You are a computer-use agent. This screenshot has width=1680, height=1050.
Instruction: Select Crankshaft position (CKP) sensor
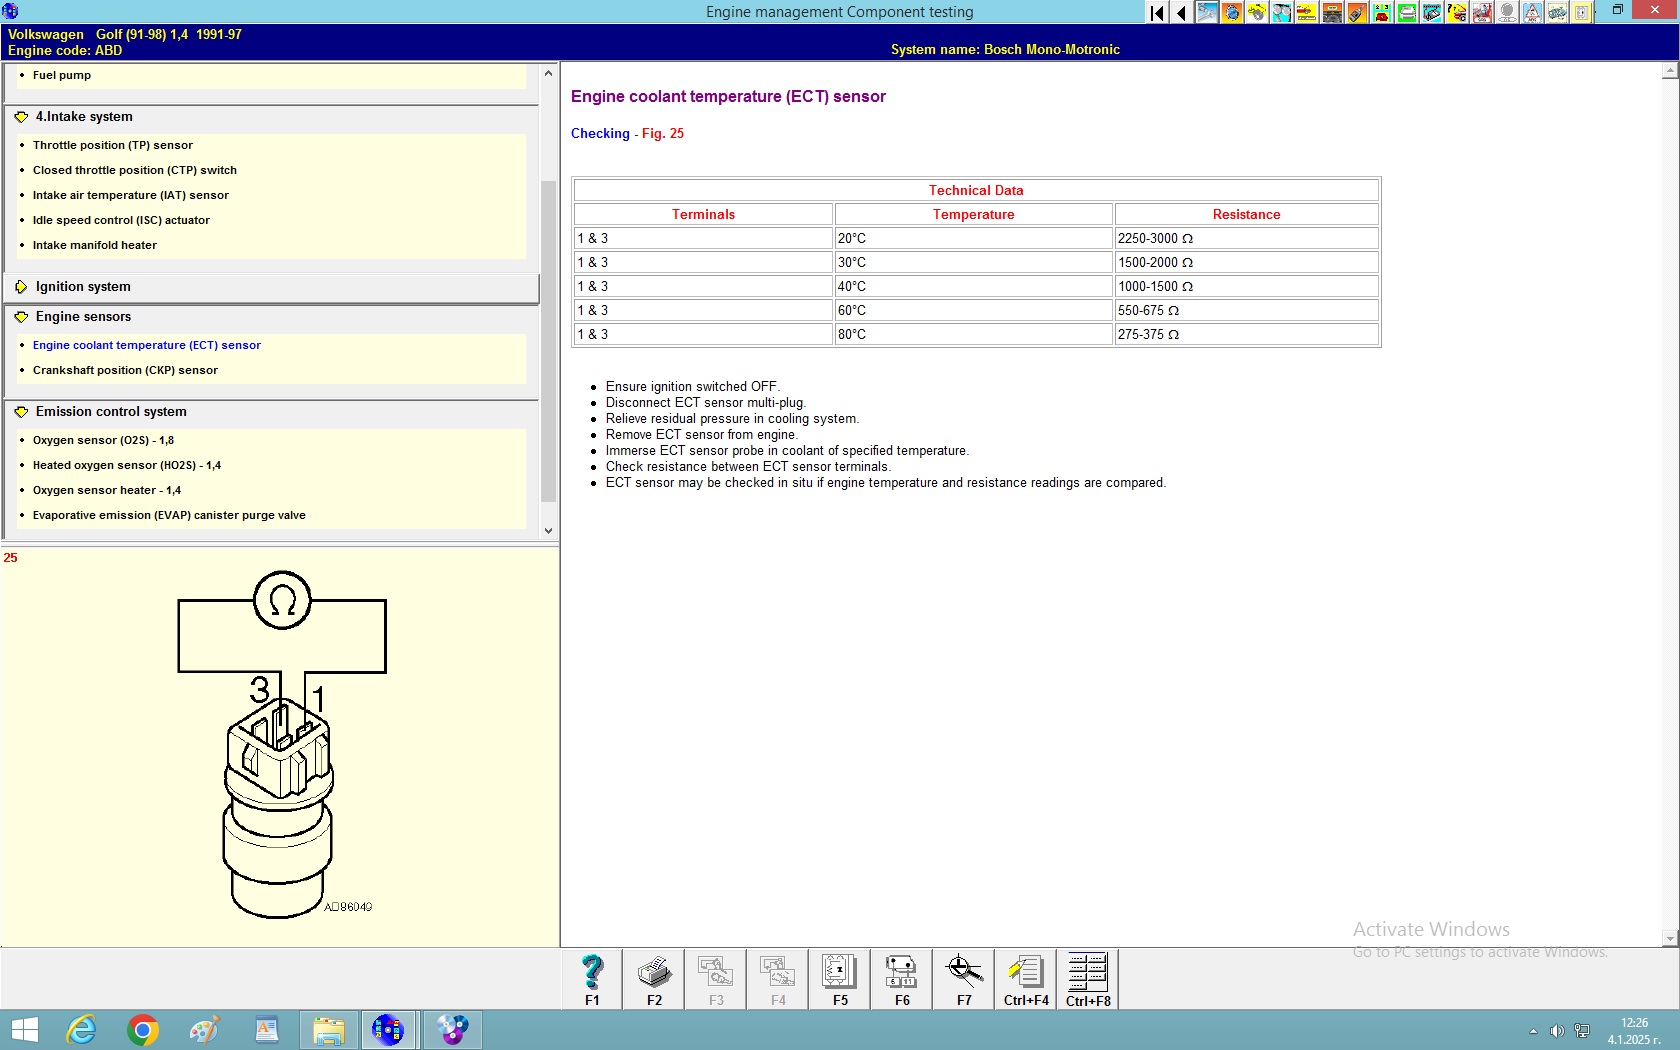click(125, 370)
